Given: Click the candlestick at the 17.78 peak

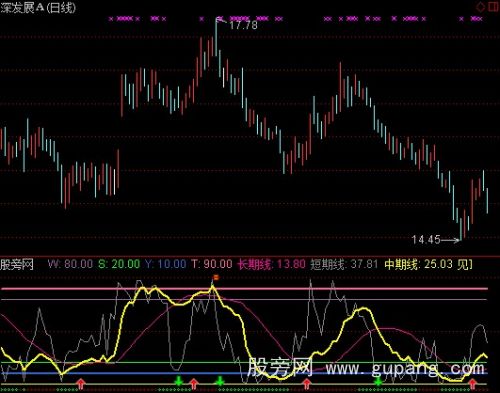Looking at the screenshot, I should point(216,36).
